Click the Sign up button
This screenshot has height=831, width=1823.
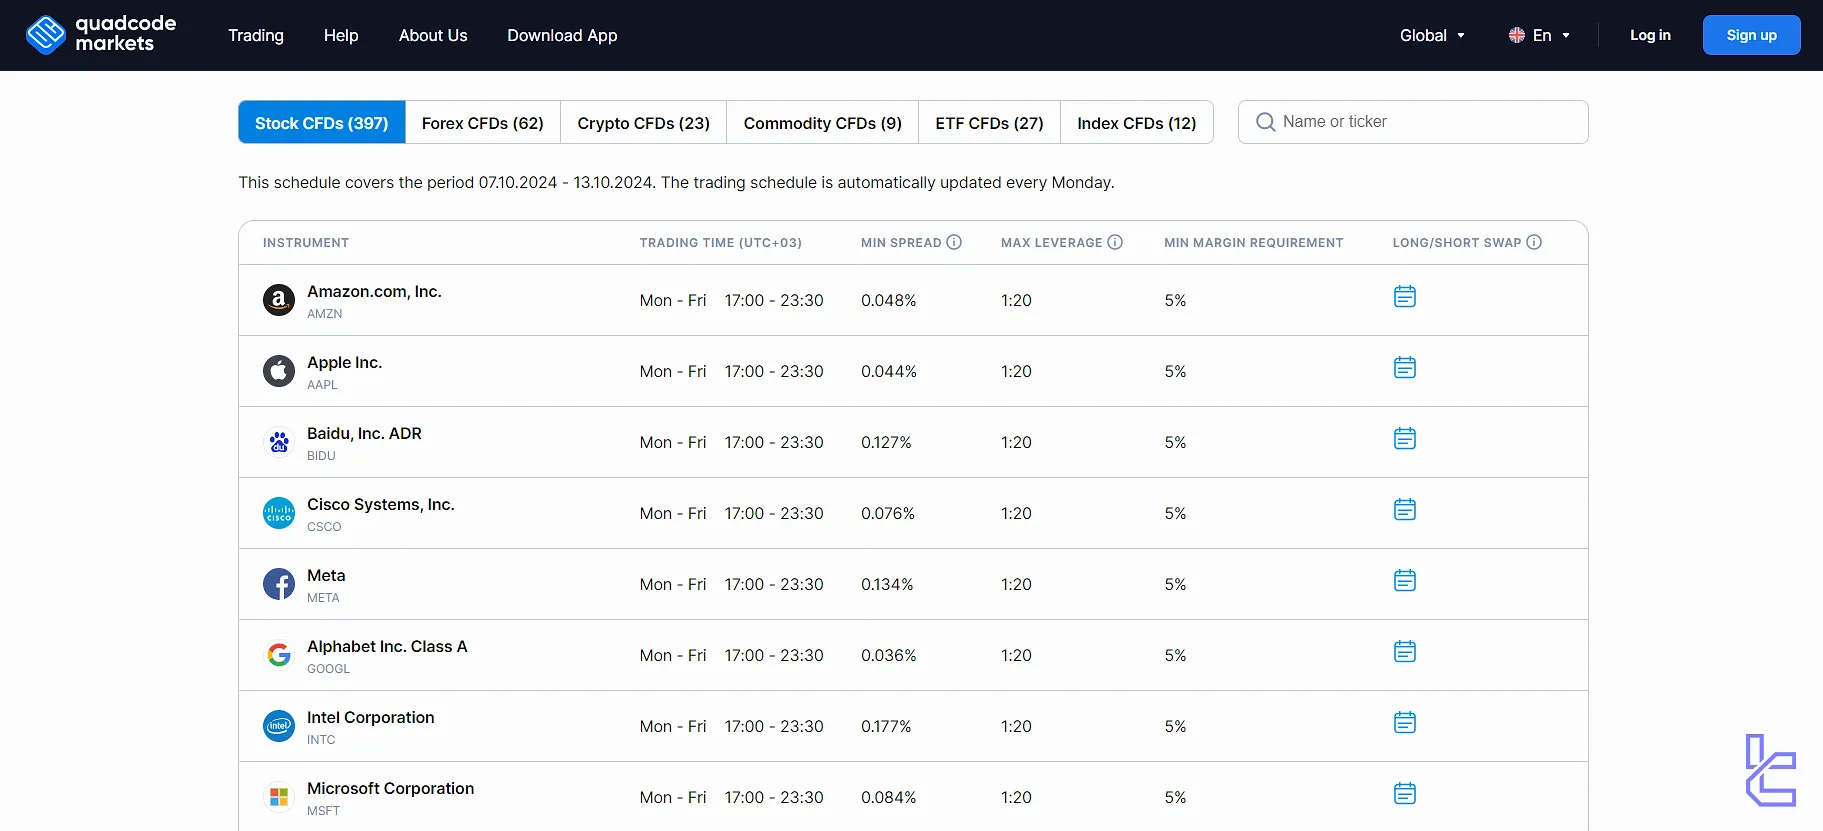pos(1752,35)
